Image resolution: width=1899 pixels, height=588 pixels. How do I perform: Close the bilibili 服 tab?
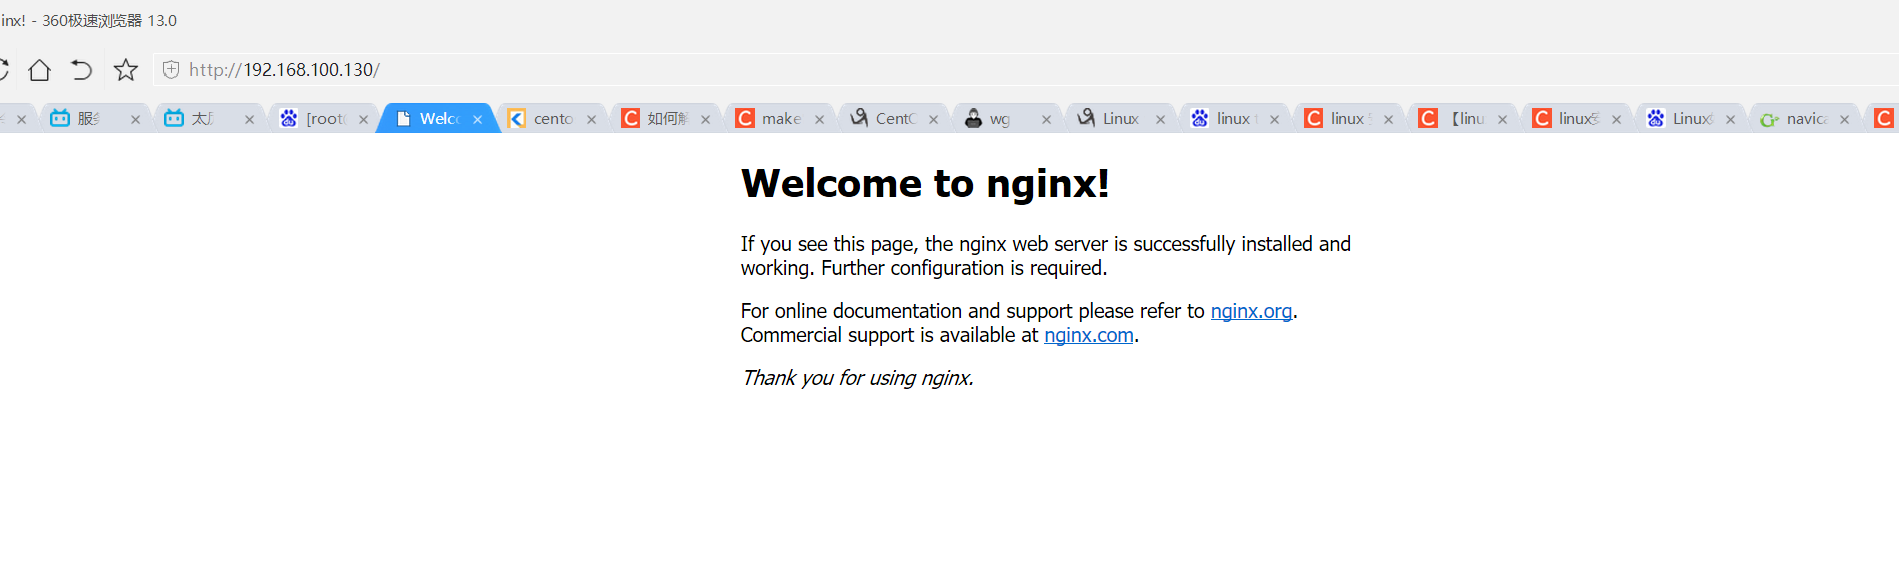(135, 119)
